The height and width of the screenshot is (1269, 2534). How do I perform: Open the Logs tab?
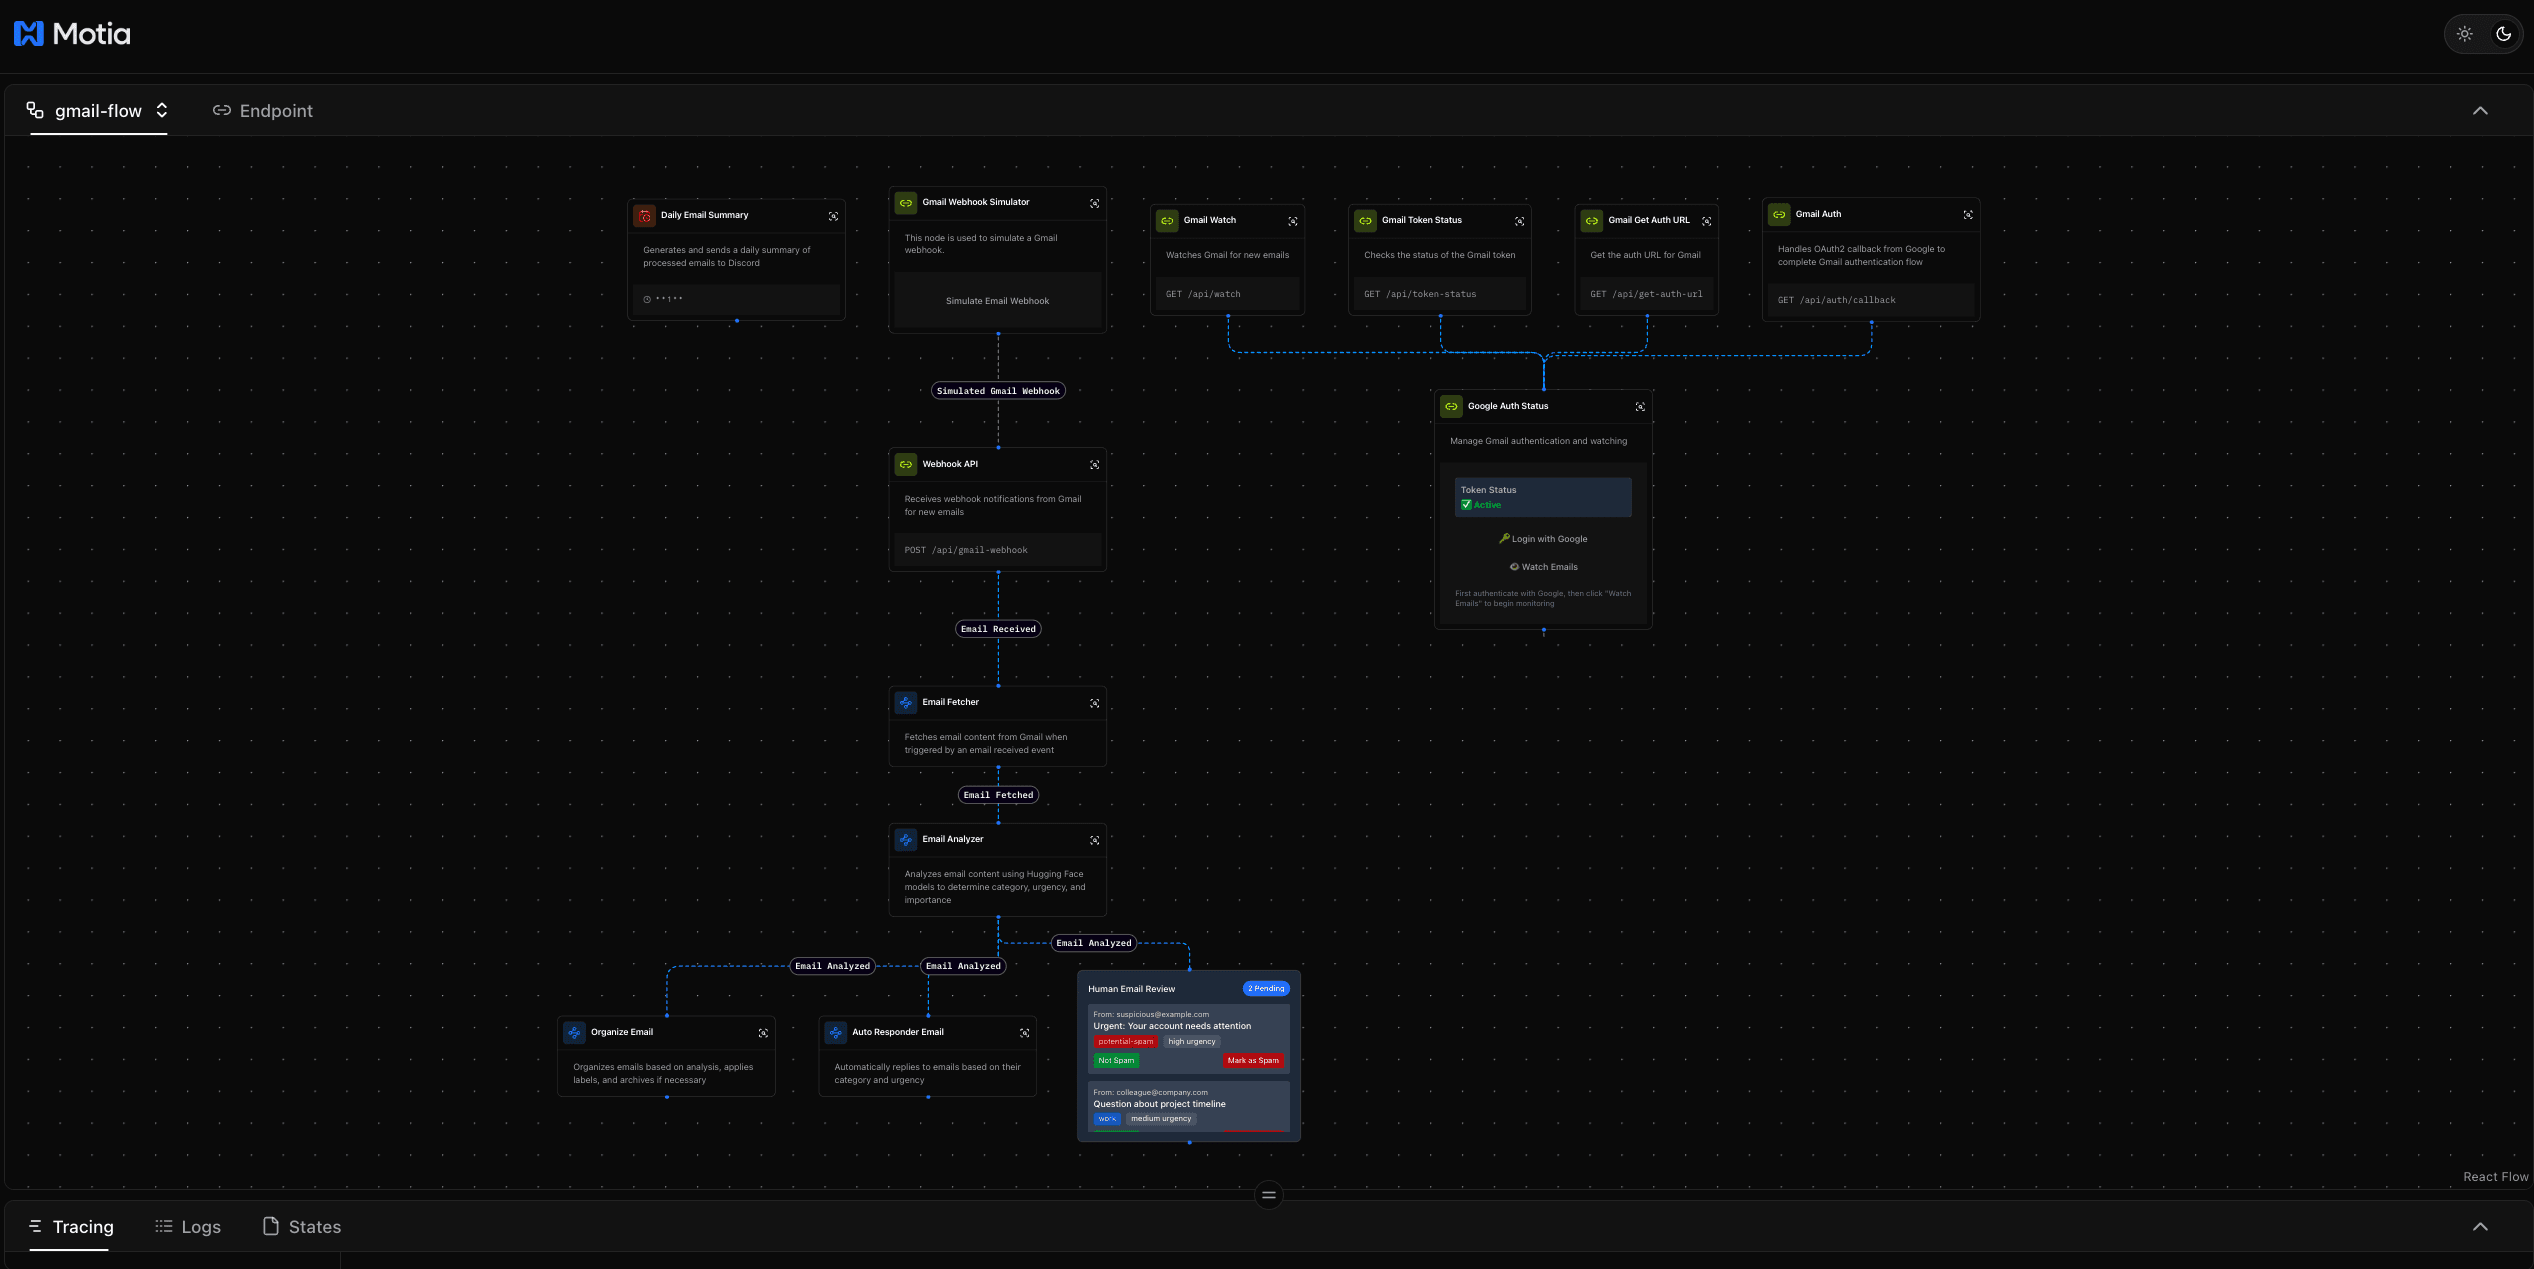(187, 1227)
